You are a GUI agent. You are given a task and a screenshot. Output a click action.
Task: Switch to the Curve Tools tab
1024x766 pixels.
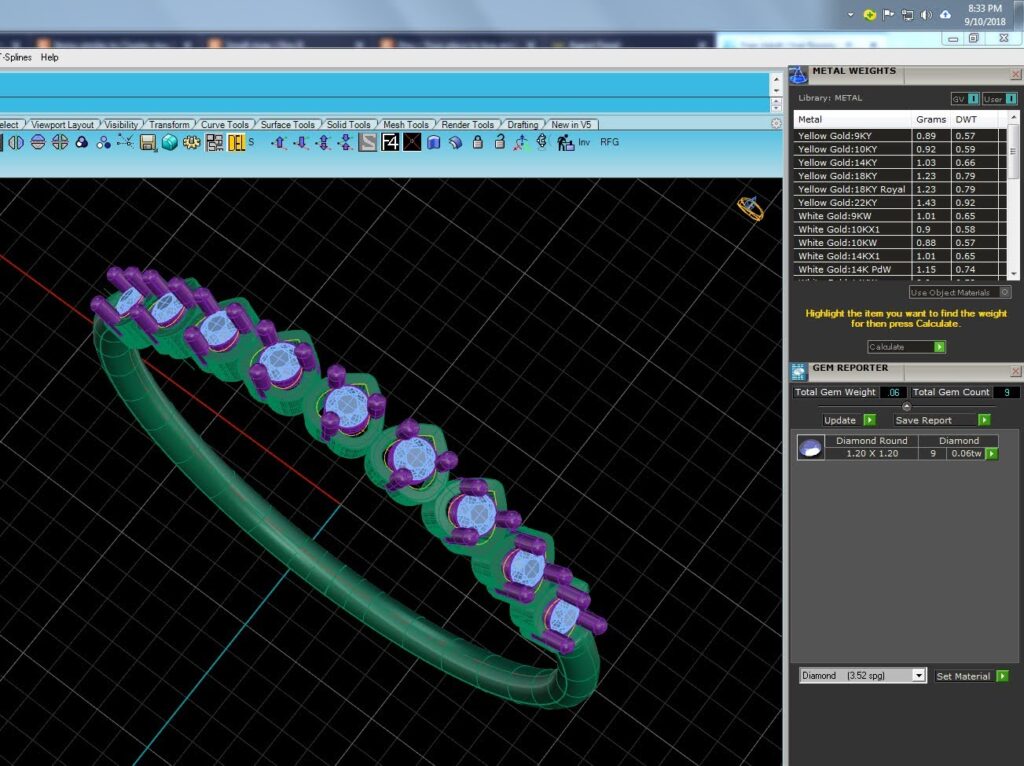[x=224, y=124]
